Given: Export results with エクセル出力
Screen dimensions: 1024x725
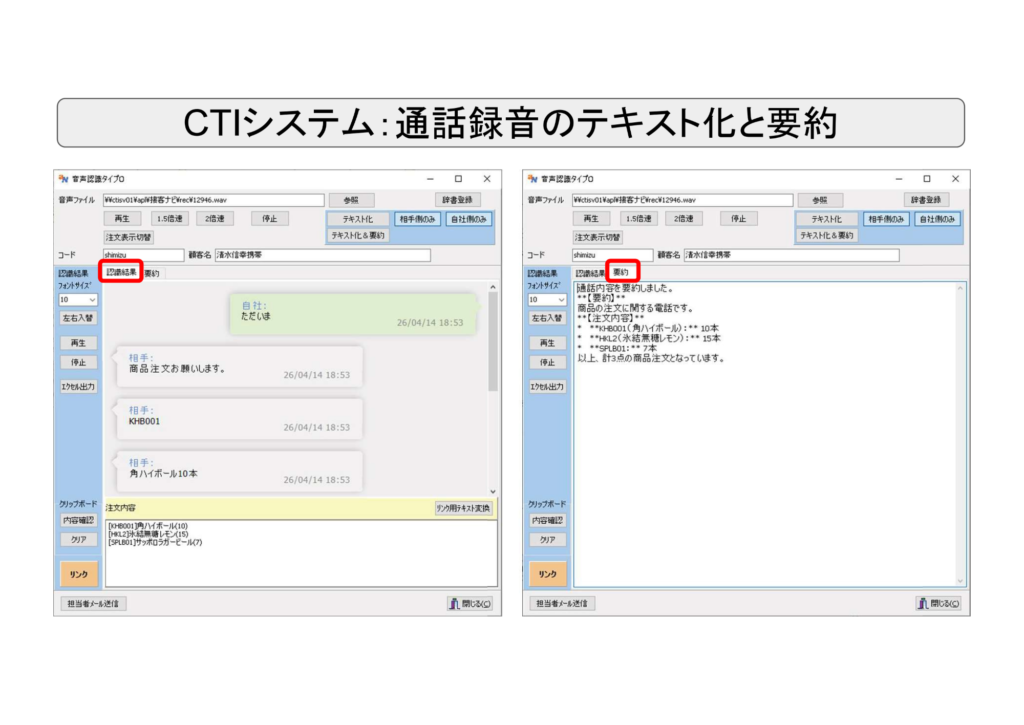Looking at the screenshot, I should [80, 388].
